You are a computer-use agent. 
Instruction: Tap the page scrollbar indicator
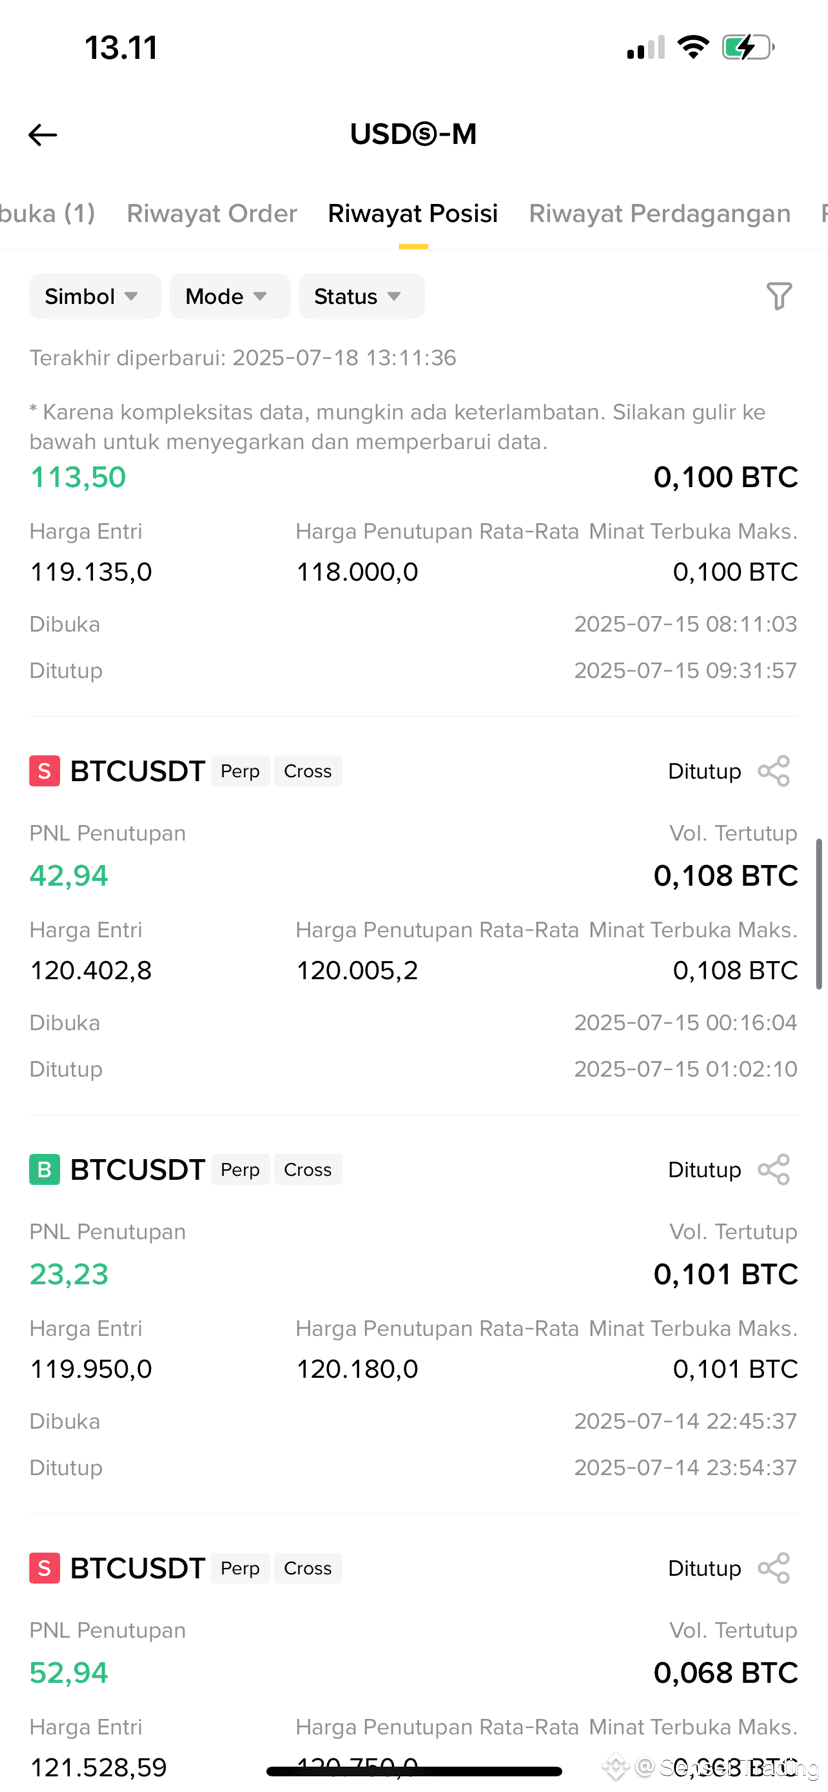tap(820, 914)
